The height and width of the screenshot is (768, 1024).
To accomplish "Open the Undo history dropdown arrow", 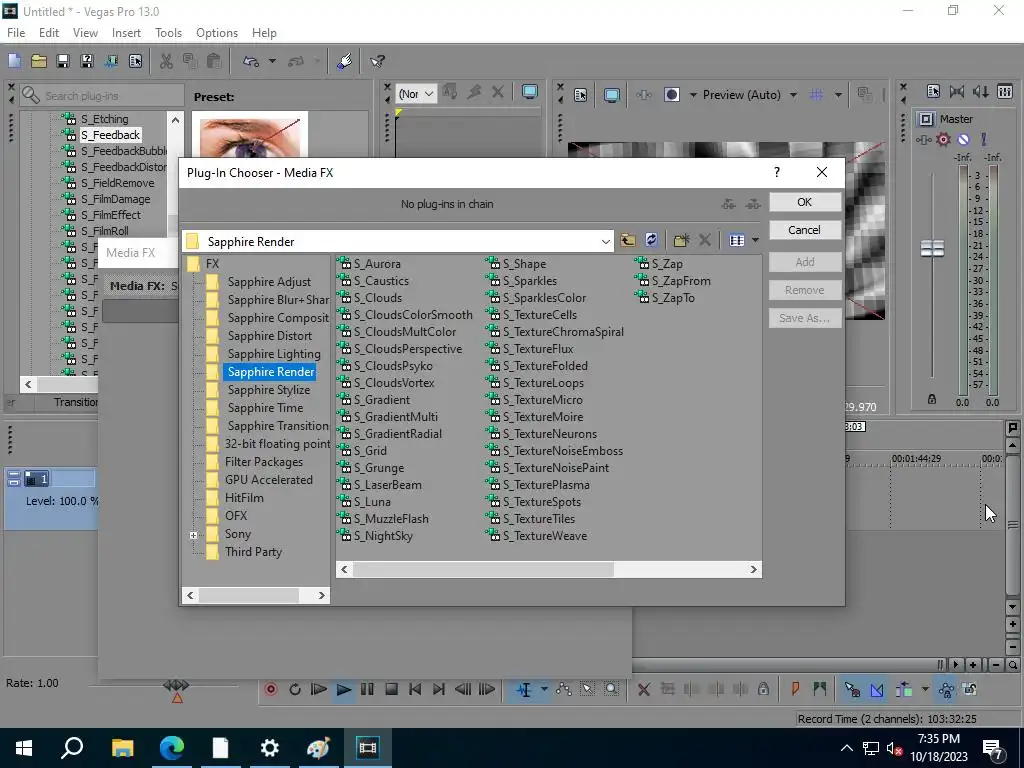I will (x=272, y=61).
